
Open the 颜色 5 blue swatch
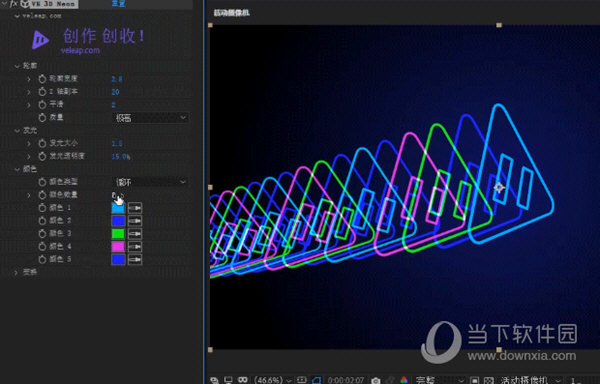tap(118, 260)
